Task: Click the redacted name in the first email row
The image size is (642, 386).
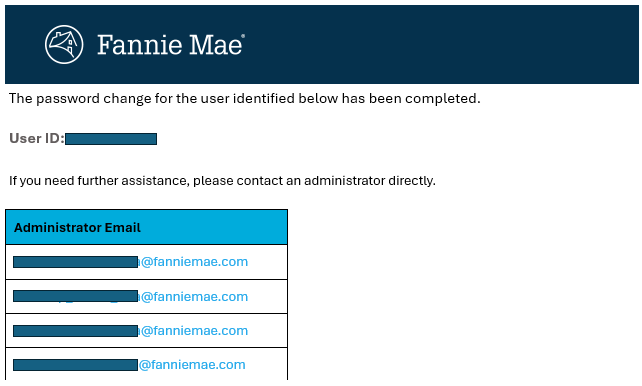Action: point(75,262)
